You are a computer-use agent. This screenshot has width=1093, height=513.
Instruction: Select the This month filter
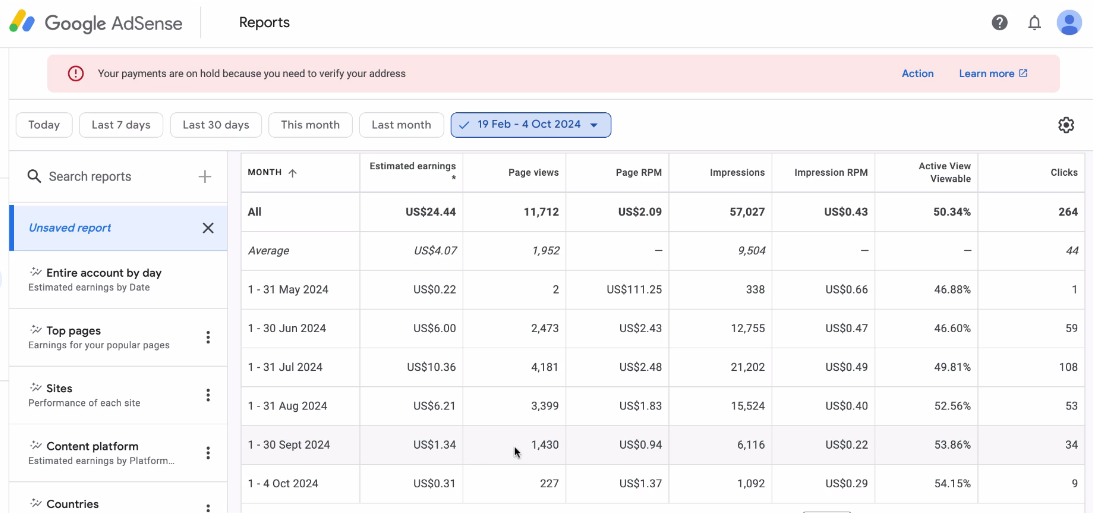310,125
